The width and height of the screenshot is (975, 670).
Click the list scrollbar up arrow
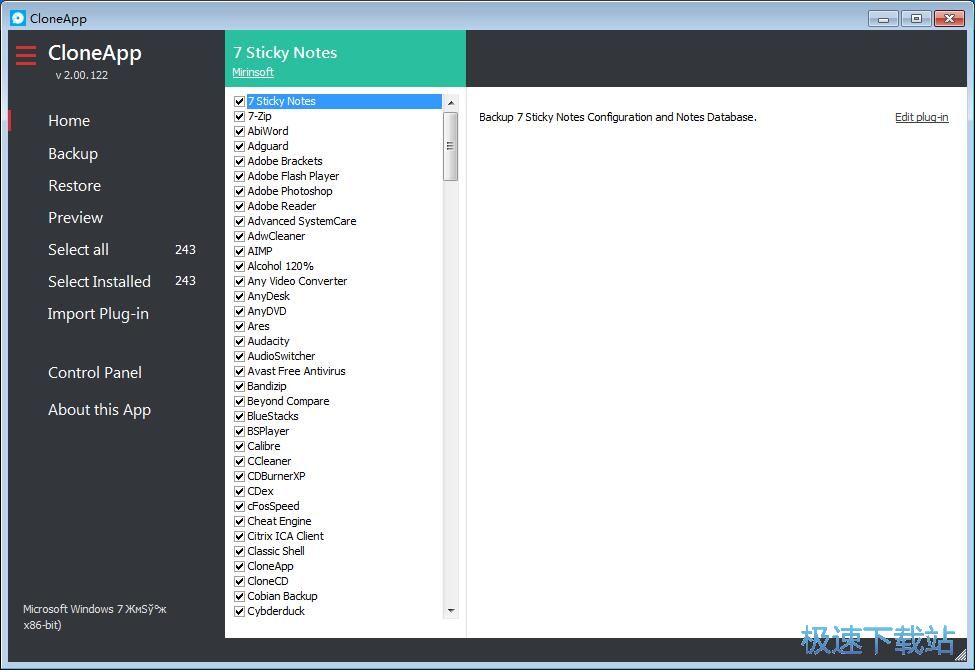click(x=451, y=103)
